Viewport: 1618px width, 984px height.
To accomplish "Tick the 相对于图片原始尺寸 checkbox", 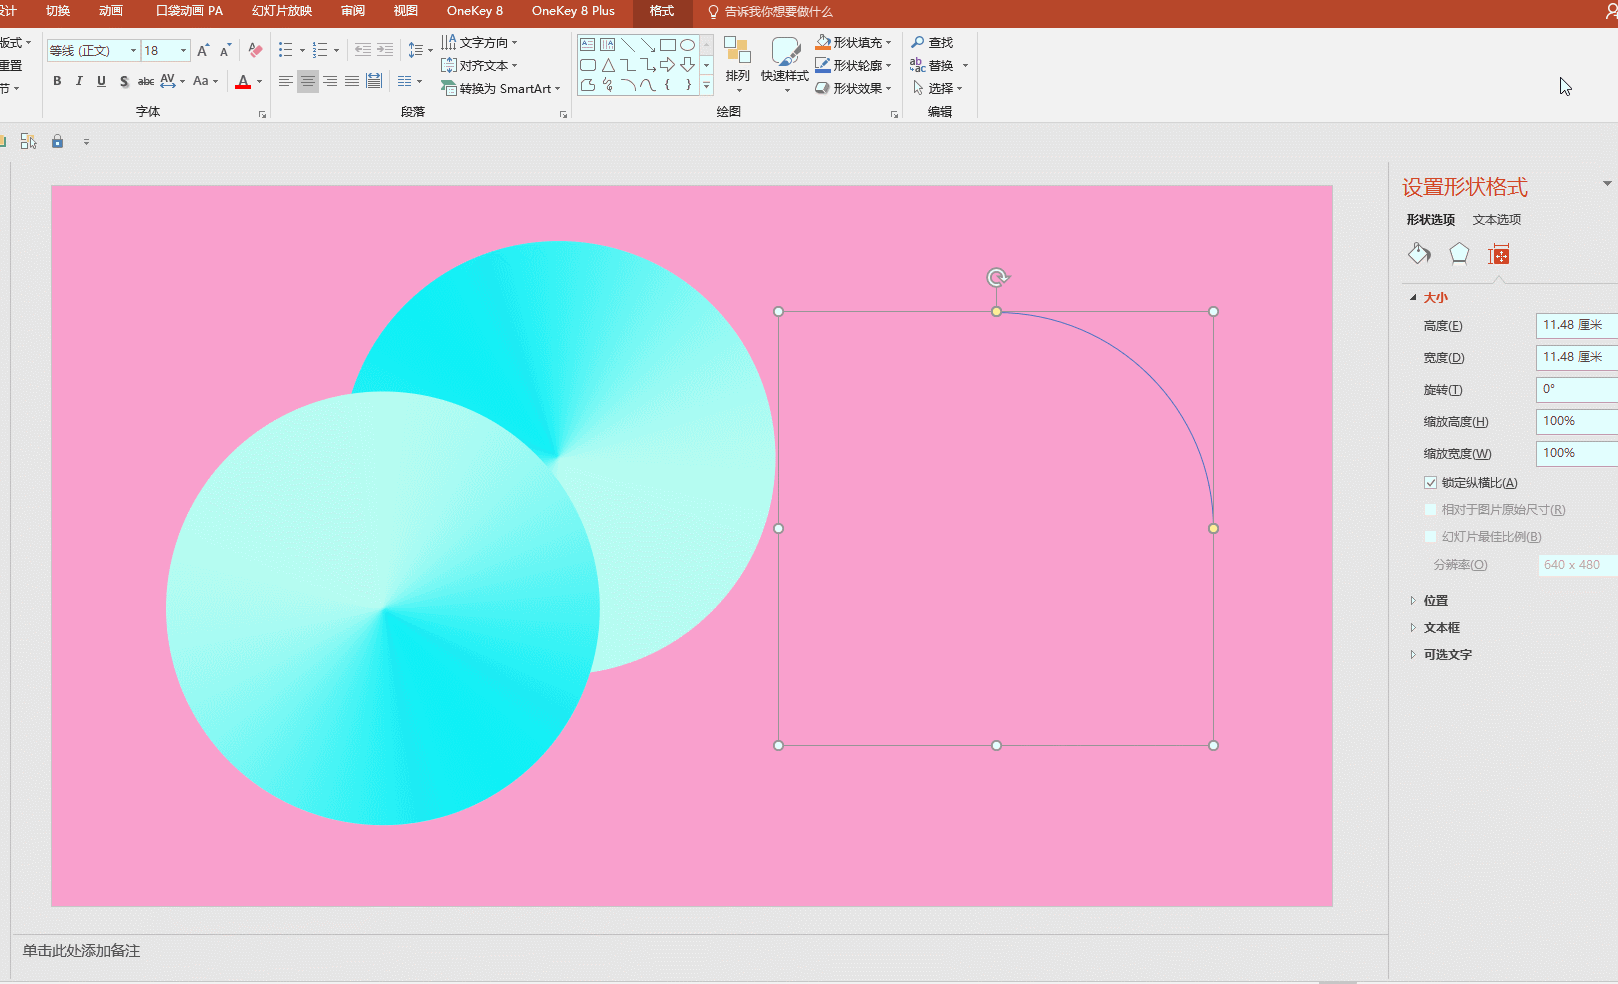I will click(1431, 510).
